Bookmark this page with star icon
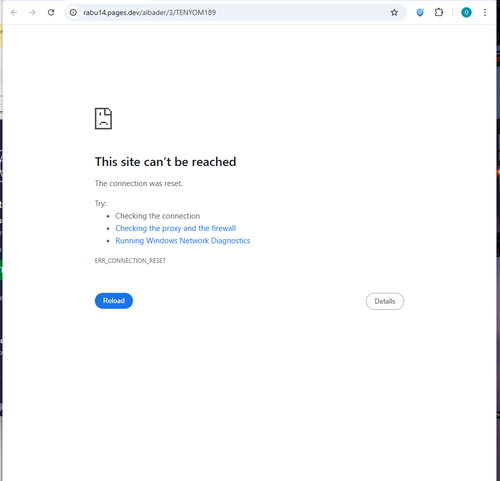500x481 pixels. (x=394, y=13)
